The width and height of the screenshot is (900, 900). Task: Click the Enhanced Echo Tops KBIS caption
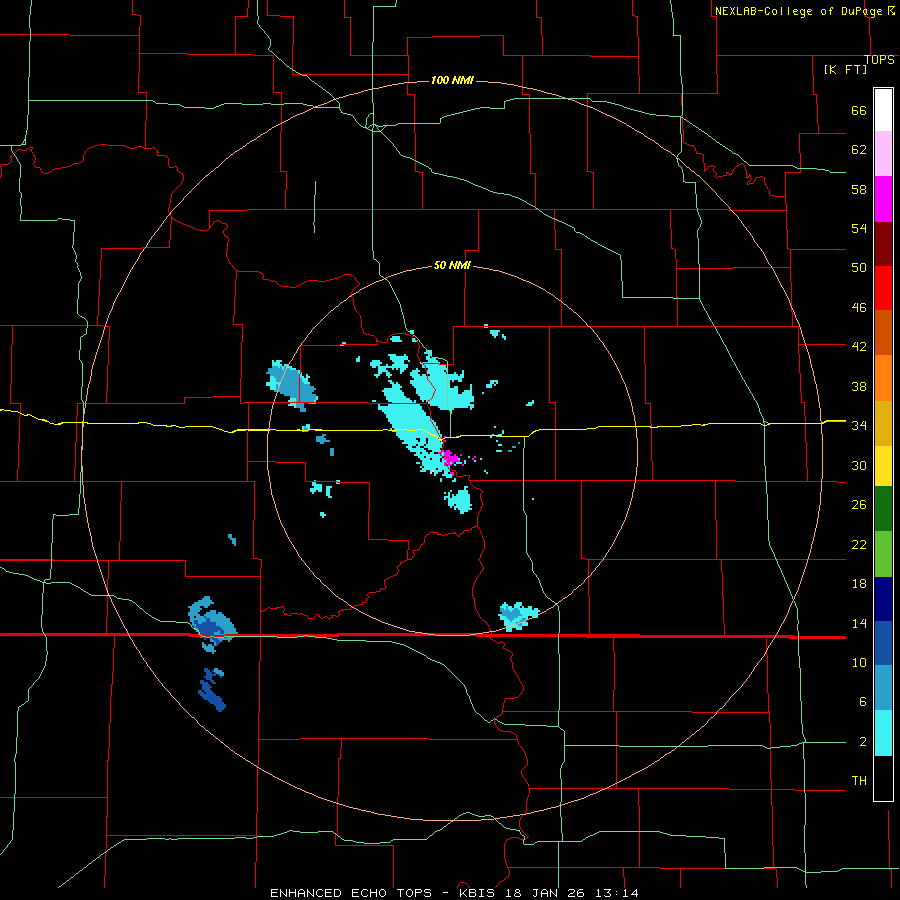click(454, 893)
